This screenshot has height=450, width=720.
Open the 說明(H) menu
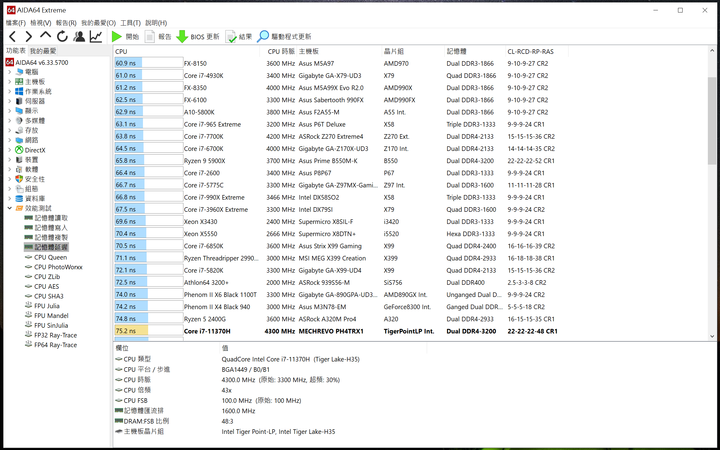pos(156,23)
